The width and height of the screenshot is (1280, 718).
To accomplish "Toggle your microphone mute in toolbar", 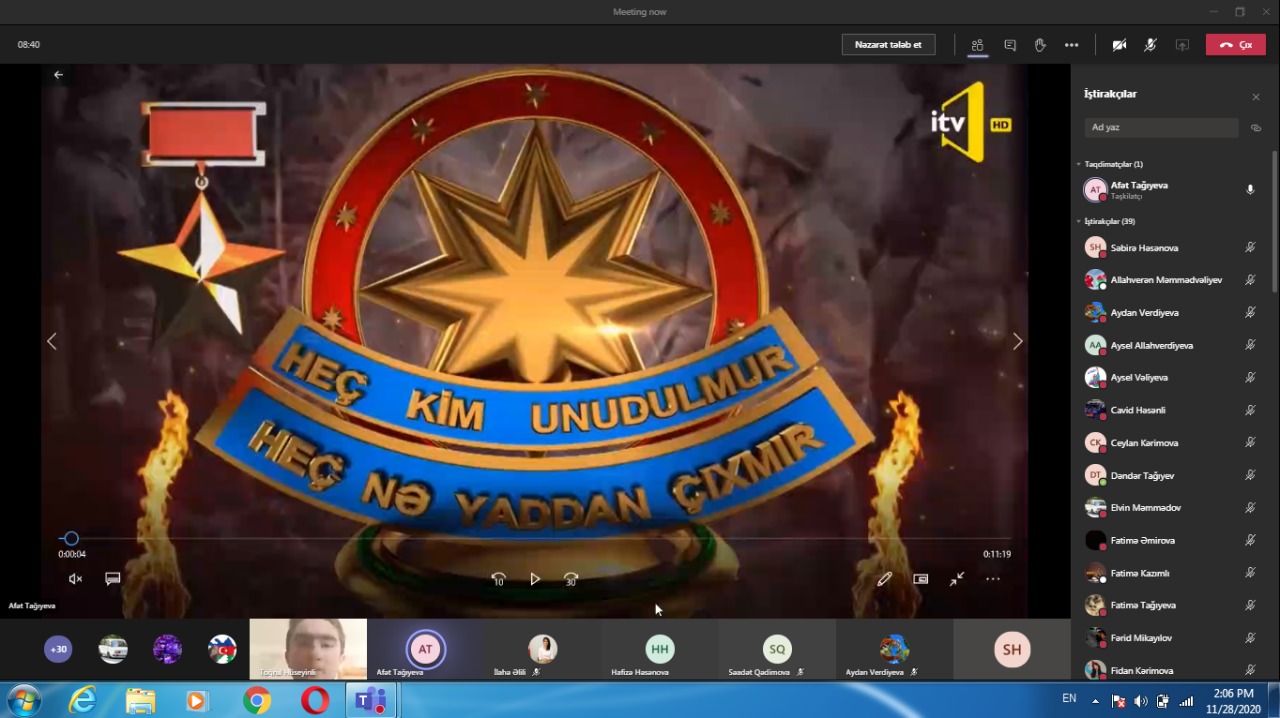I will (1150, 45).
